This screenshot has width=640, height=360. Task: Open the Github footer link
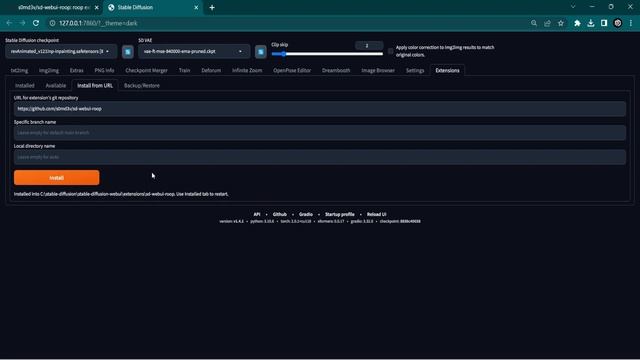pos(280,214)
